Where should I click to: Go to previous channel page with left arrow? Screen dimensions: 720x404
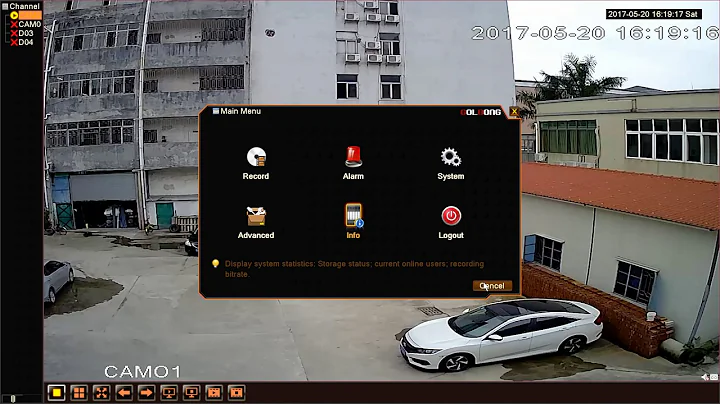click(x=124, y=393)
